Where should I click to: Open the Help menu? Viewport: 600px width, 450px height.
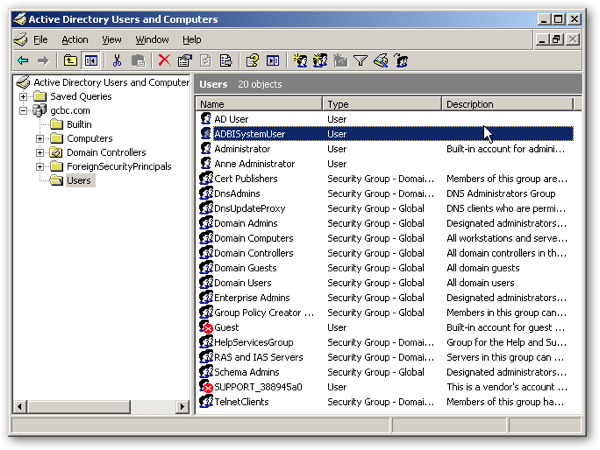pos(191,39)
